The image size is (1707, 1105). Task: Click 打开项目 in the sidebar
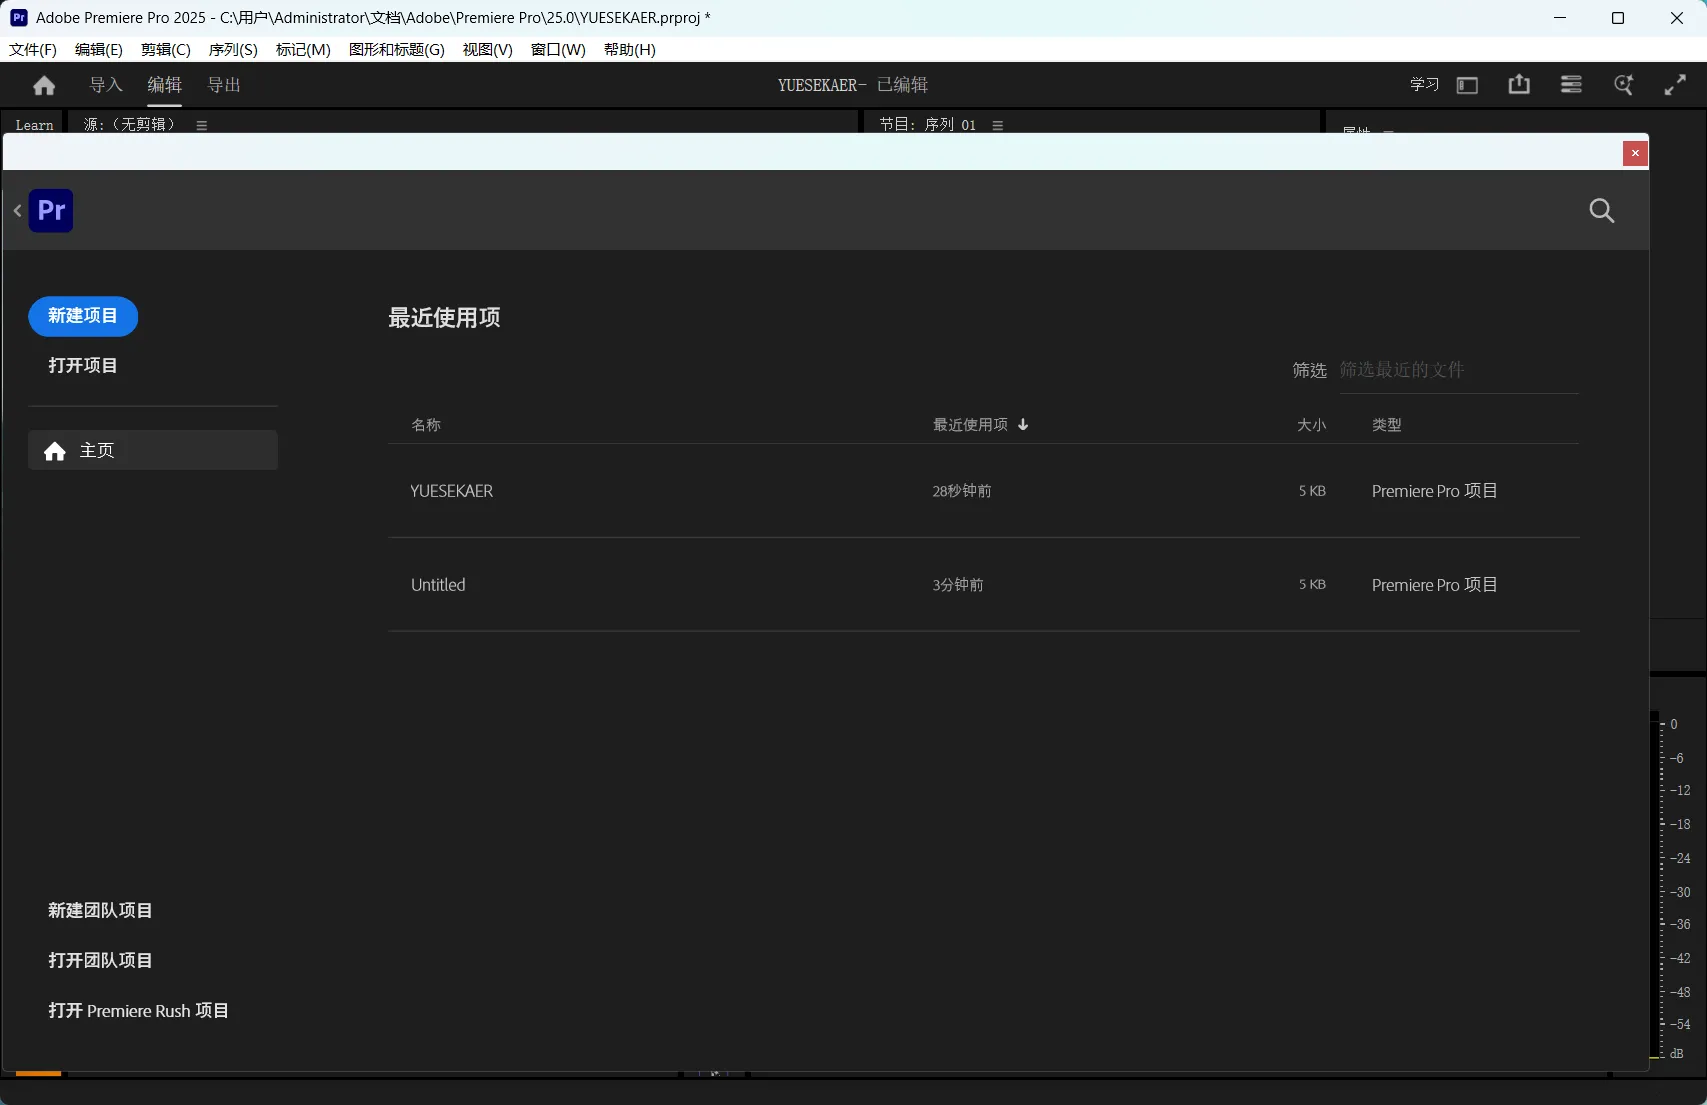(x=83, y=366)
